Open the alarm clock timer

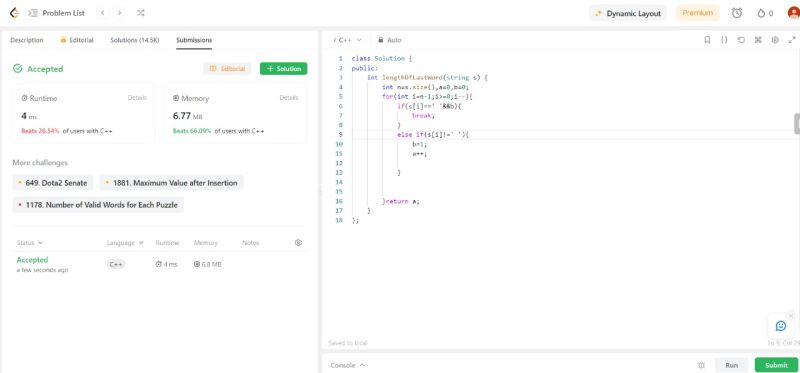coord(737,13)
